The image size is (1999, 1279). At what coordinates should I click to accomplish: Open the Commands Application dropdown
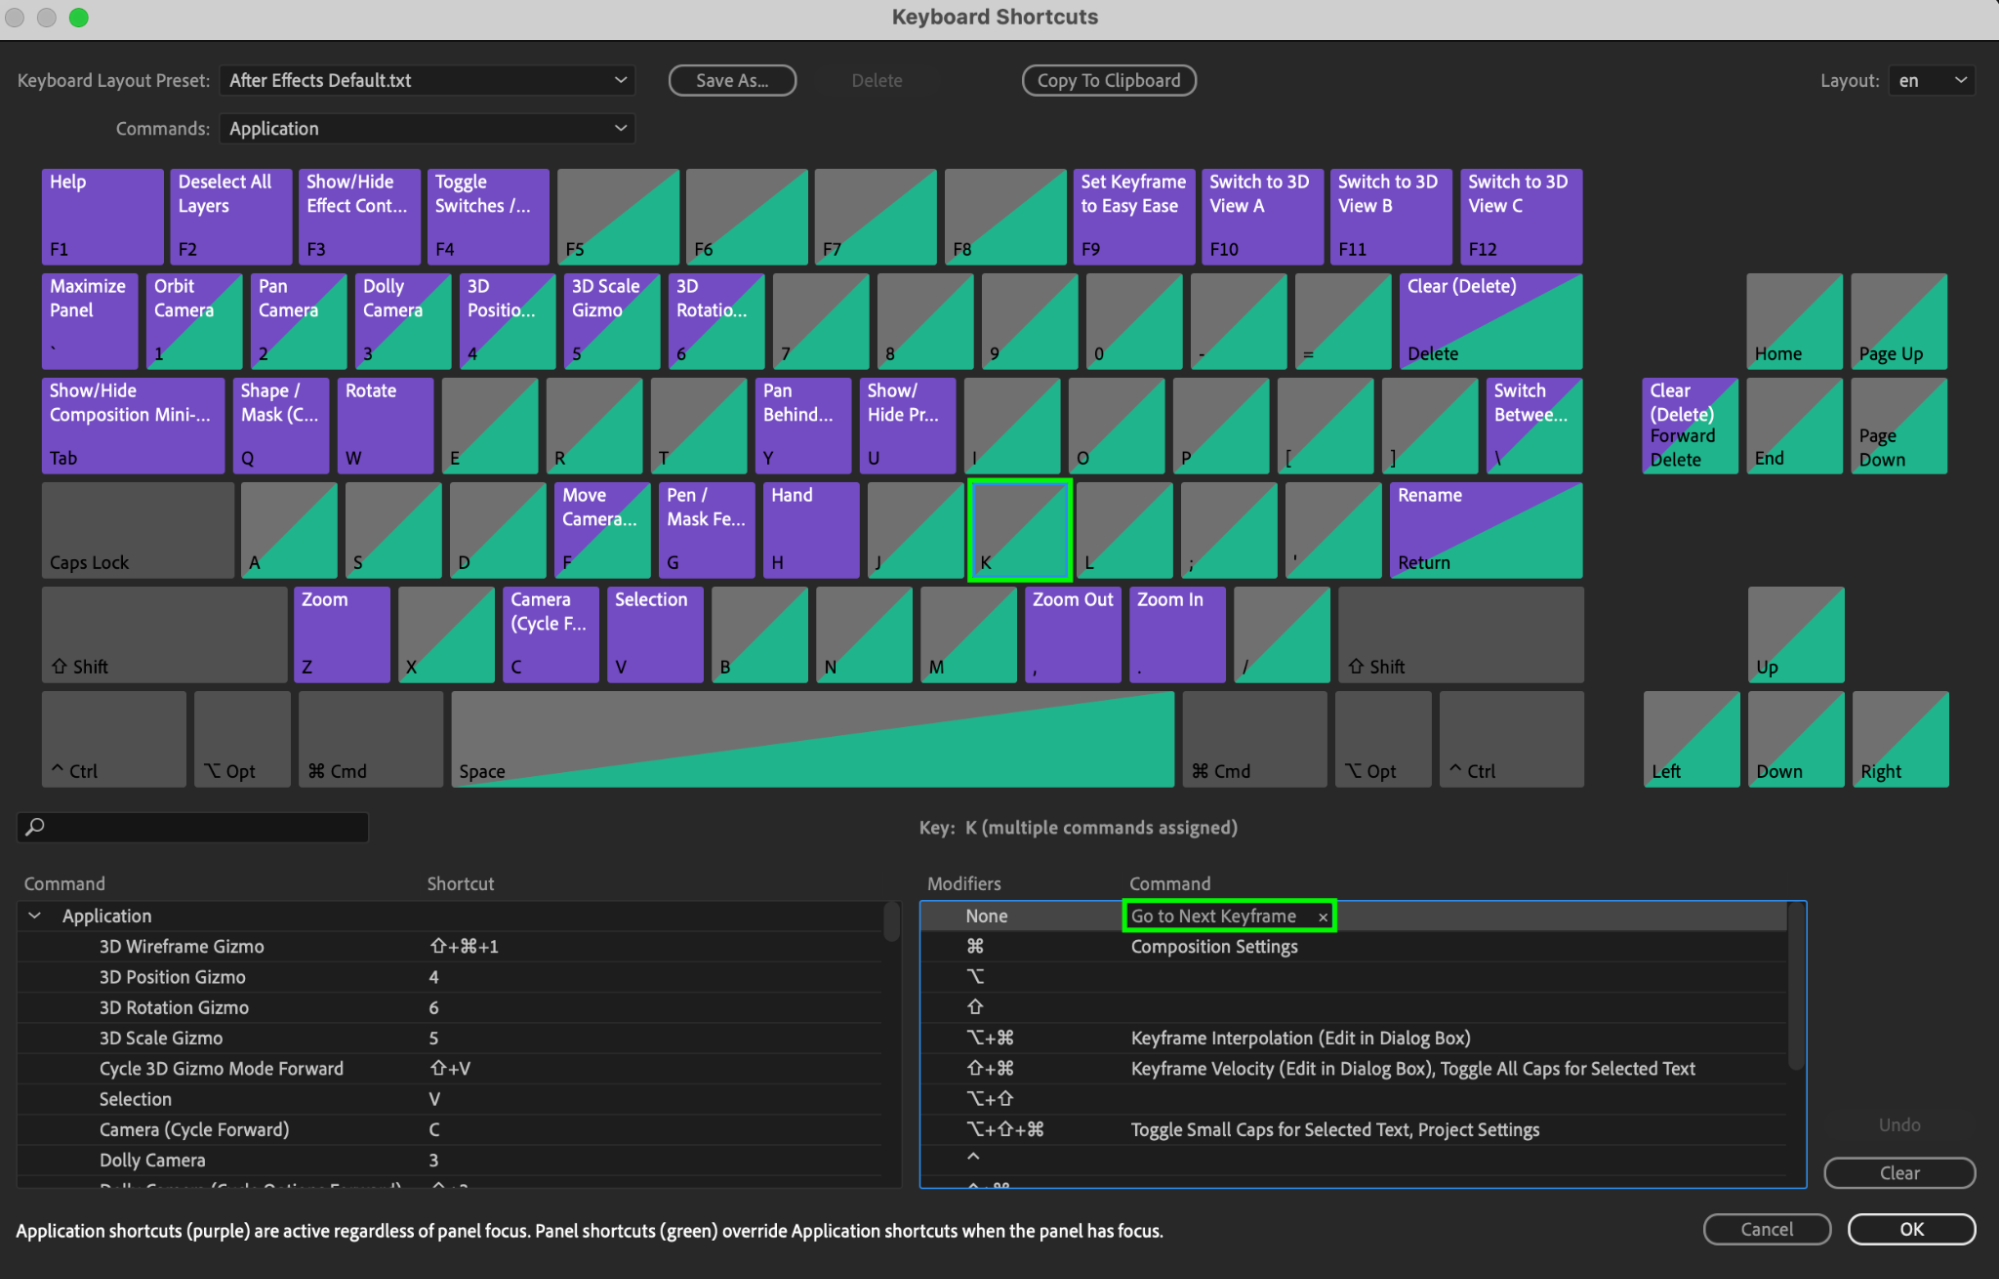427,128
